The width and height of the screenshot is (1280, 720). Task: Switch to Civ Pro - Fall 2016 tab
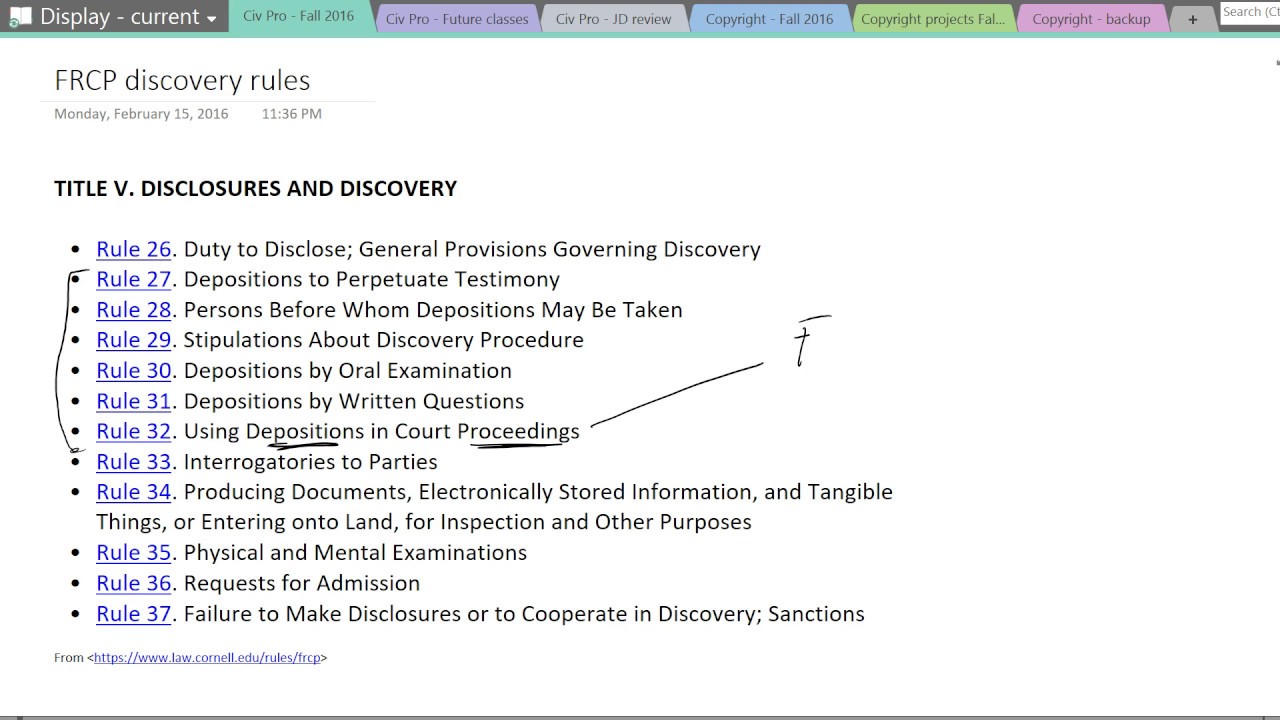coord(298,17)
